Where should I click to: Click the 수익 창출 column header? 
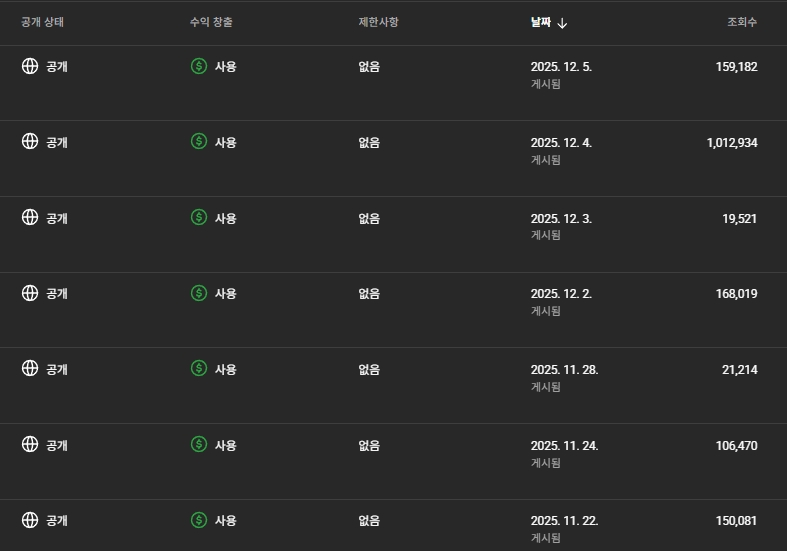(210, 22)
